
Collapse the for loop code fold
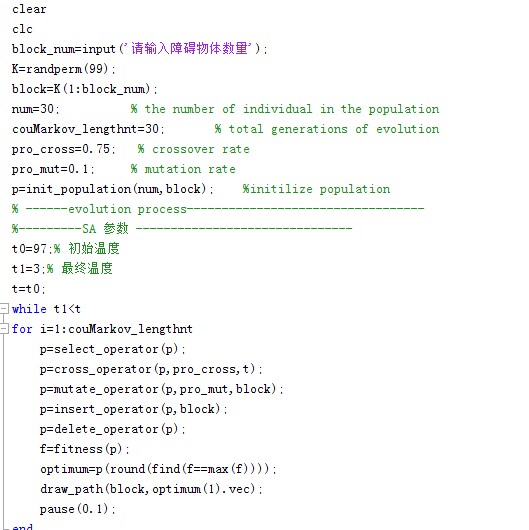click(4, 329)
